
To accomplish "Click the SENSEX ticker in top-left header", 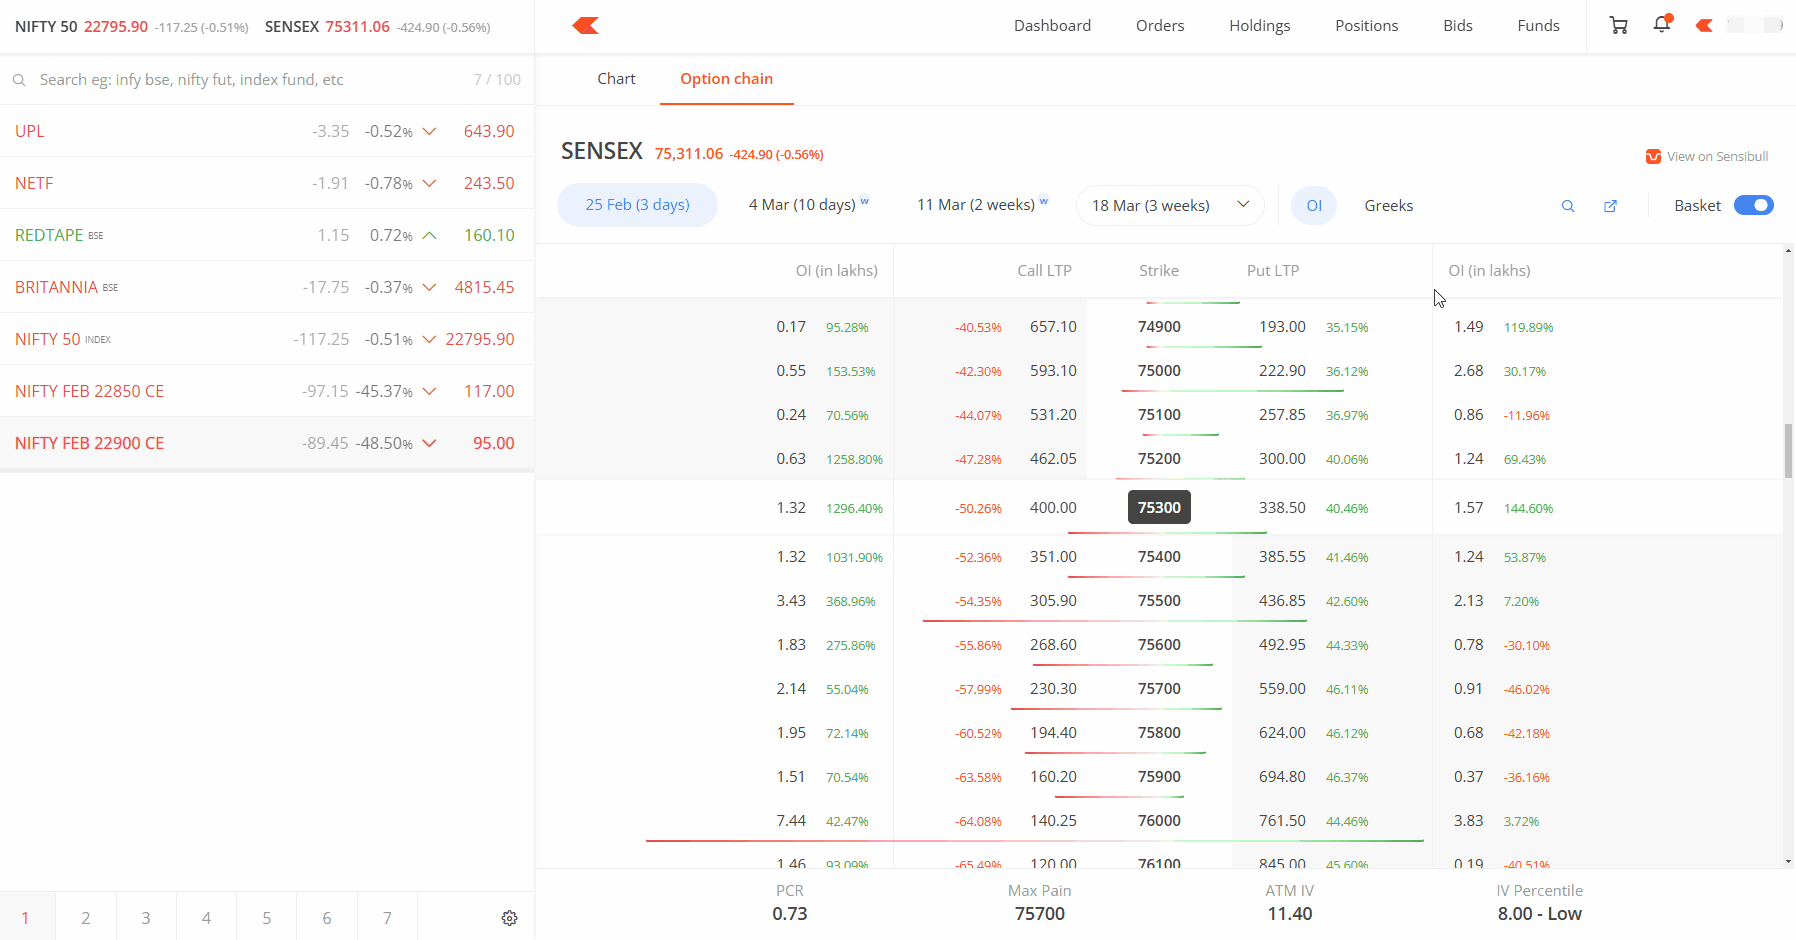I will pyautogui.click(x=377, y=27).
